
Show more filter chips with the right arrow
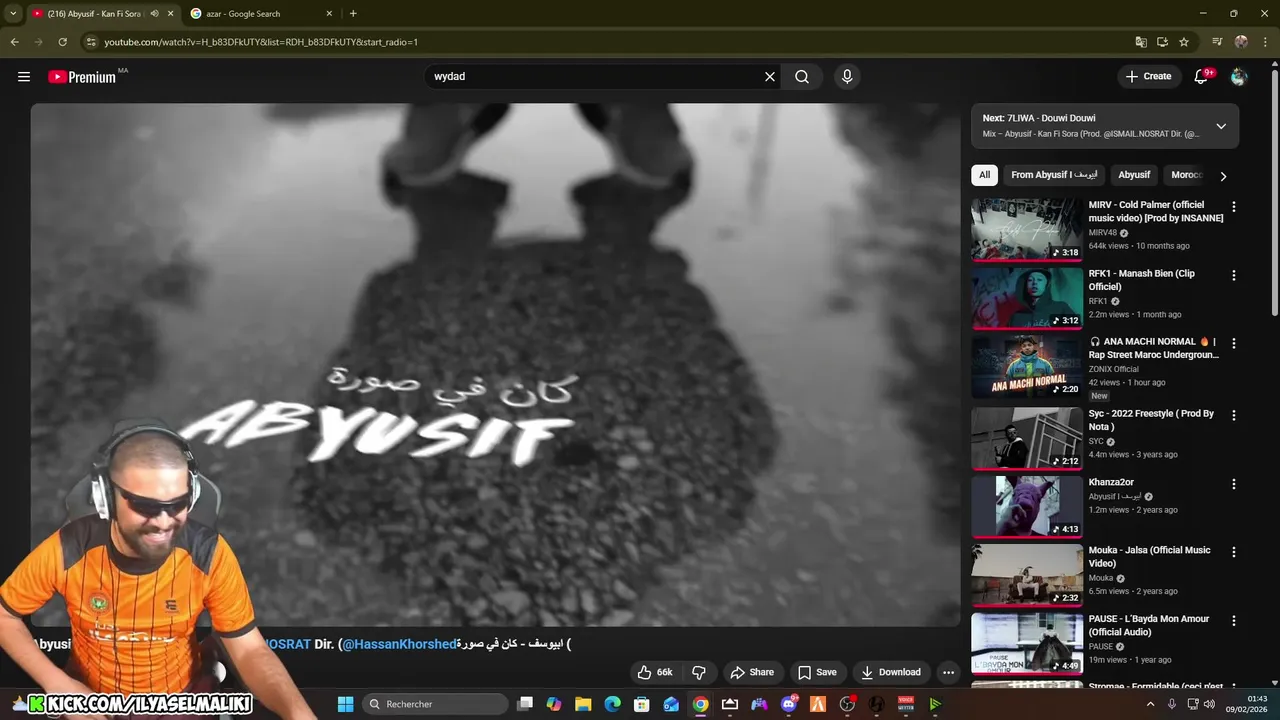point(1223,176)
